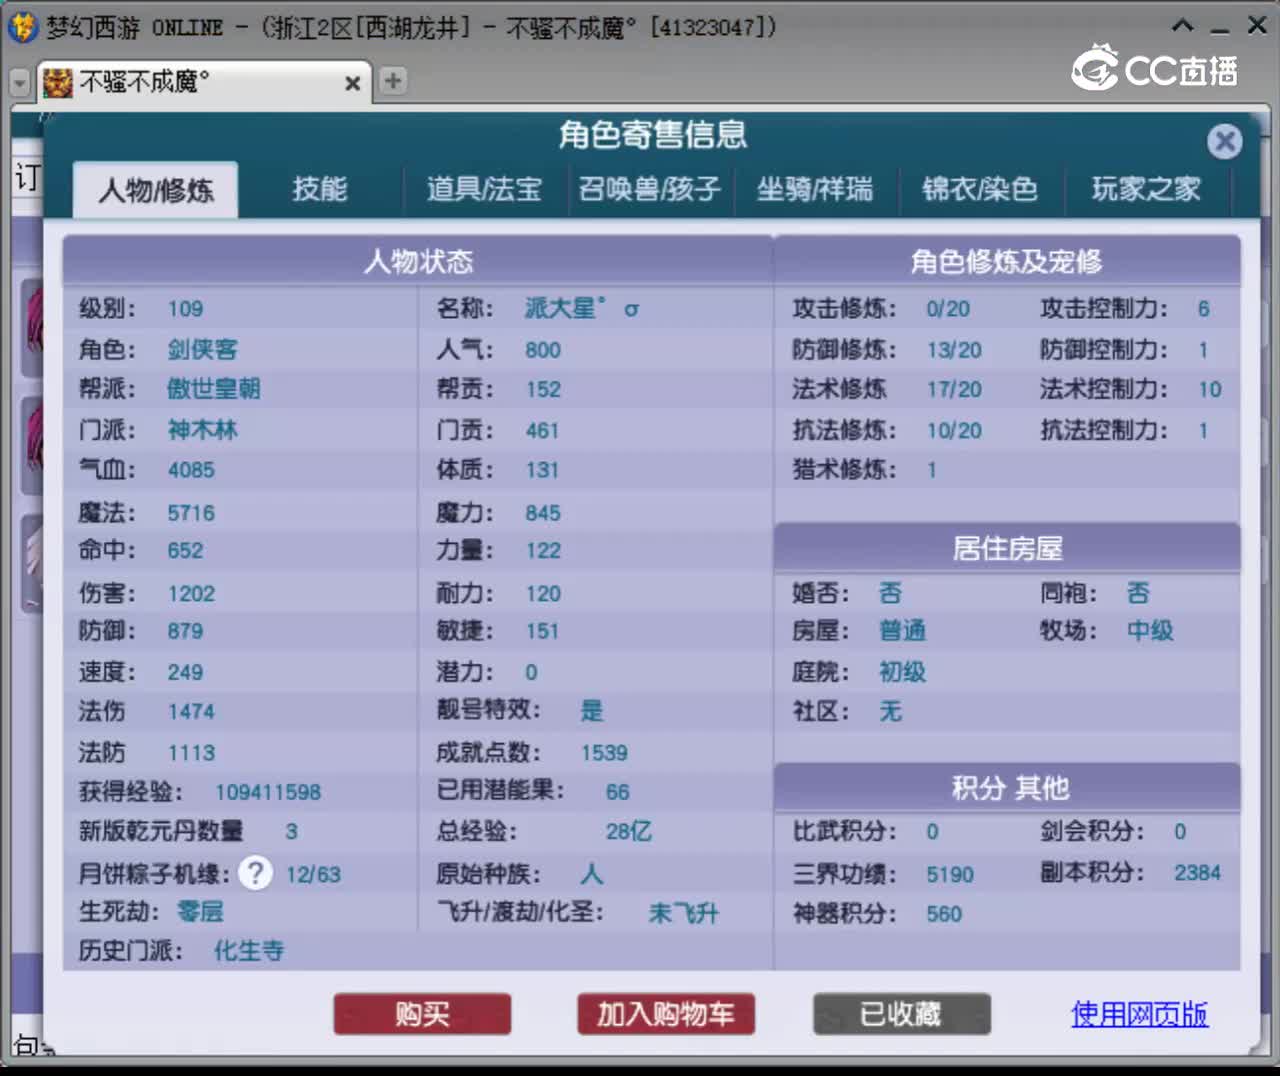Open the tab list dropdown arrow at left of tab bar

20,83
